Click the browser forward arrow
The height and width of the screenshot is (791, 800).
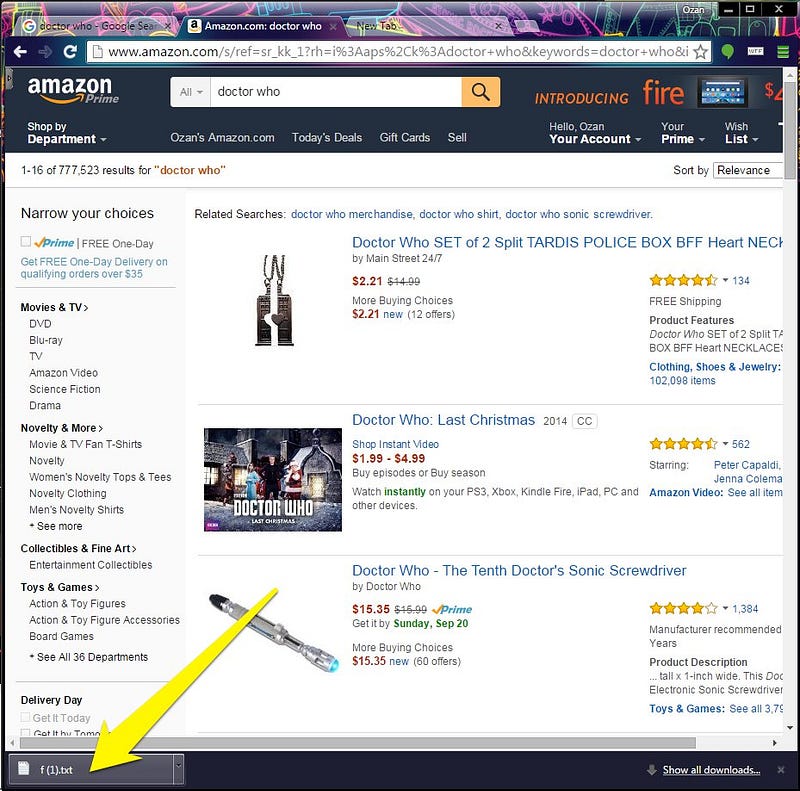[45, 52]
